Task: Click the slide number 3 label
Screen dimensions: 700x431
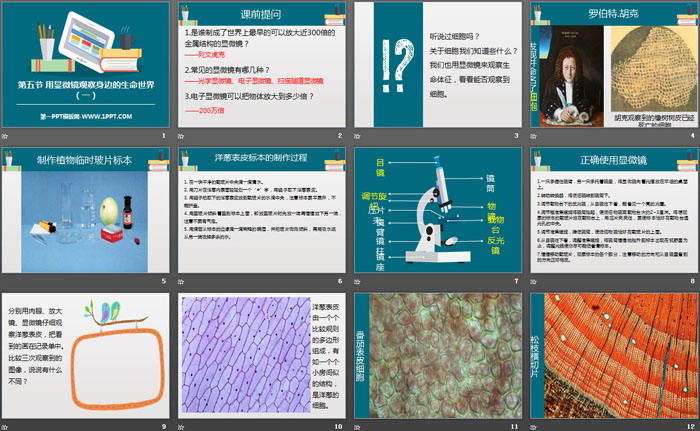Action: (x=516, y=135)
